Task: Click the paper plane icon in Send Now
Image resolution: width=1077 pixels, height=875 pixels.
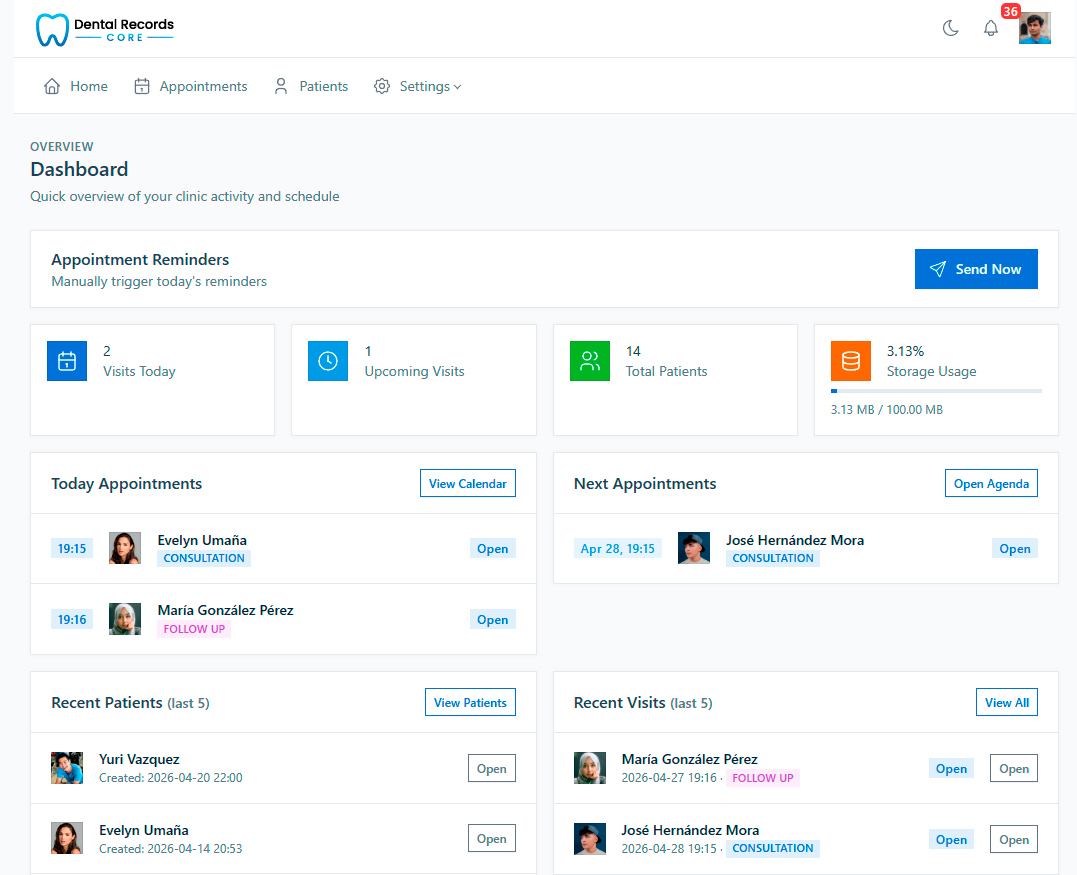Action: tap(938, 269)
